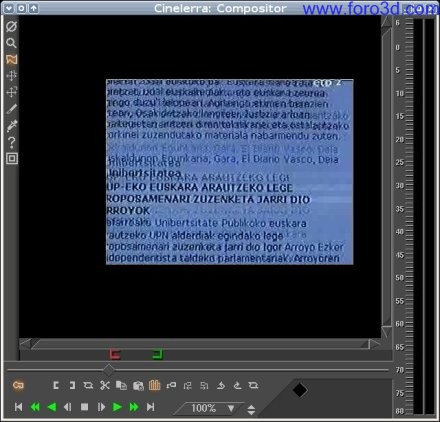440x422 pixels.
Task: Click the zoom level up/down stepper arrows
Action: pyautogui.click(x=251, y=409)
